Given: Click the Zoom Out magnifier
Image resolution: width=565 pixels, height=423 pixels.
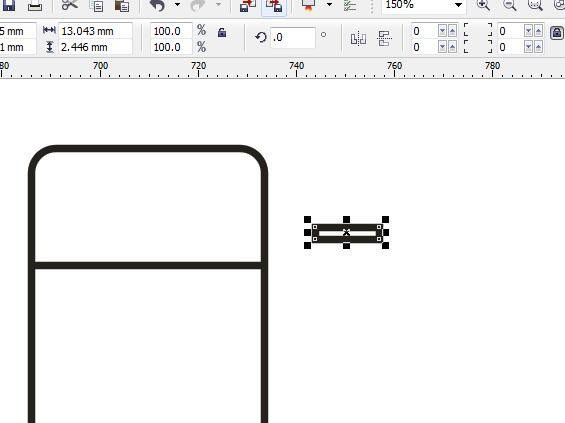Looking at the screenshot, I should [510, 5].
